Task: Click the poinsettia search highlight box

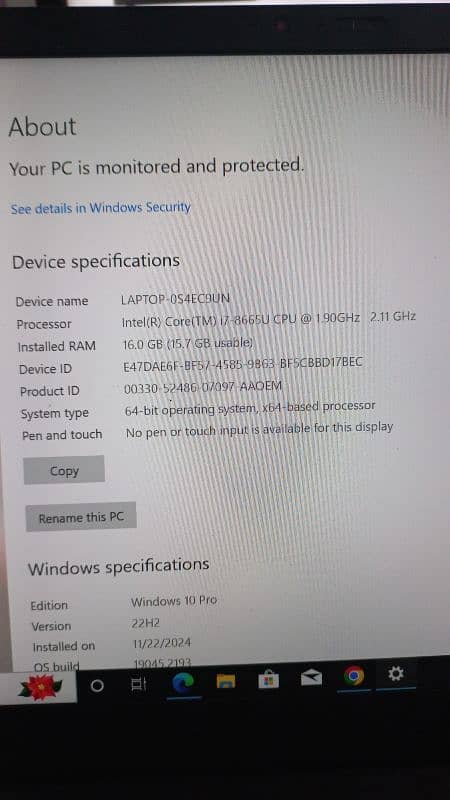Action: [39, 688]
